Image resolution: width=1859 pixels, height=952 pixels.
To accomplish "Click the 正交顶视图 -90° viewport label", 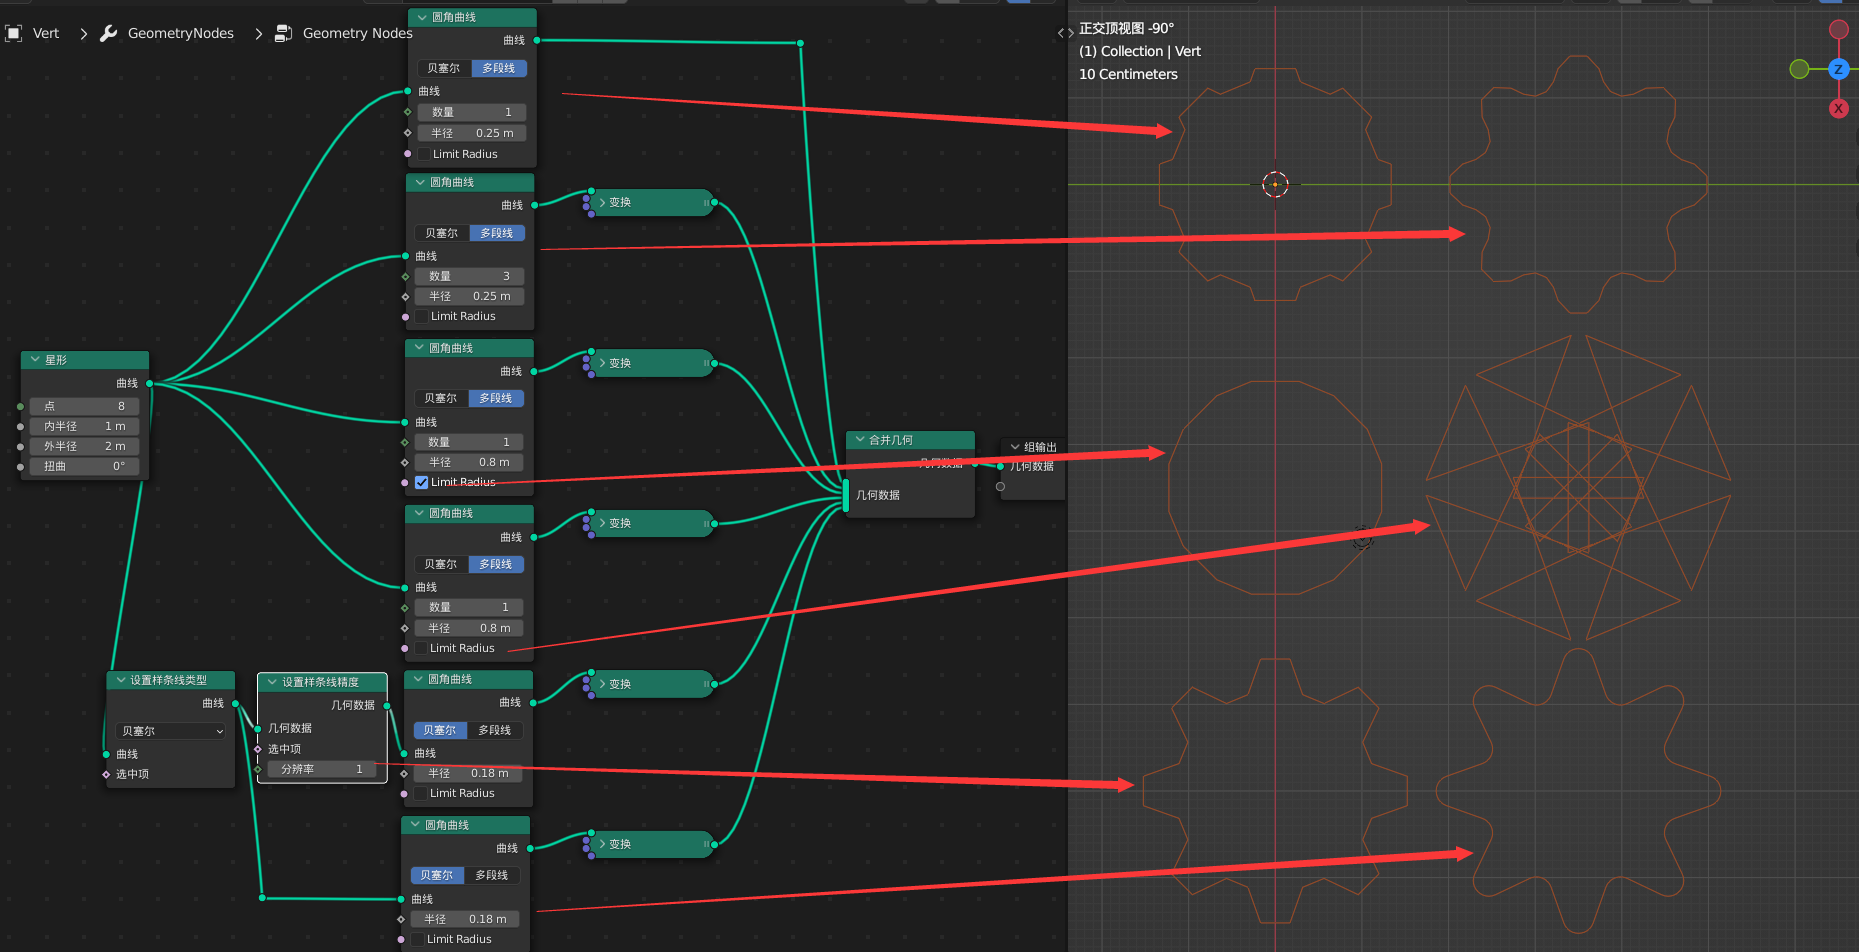I will 1126,28.
